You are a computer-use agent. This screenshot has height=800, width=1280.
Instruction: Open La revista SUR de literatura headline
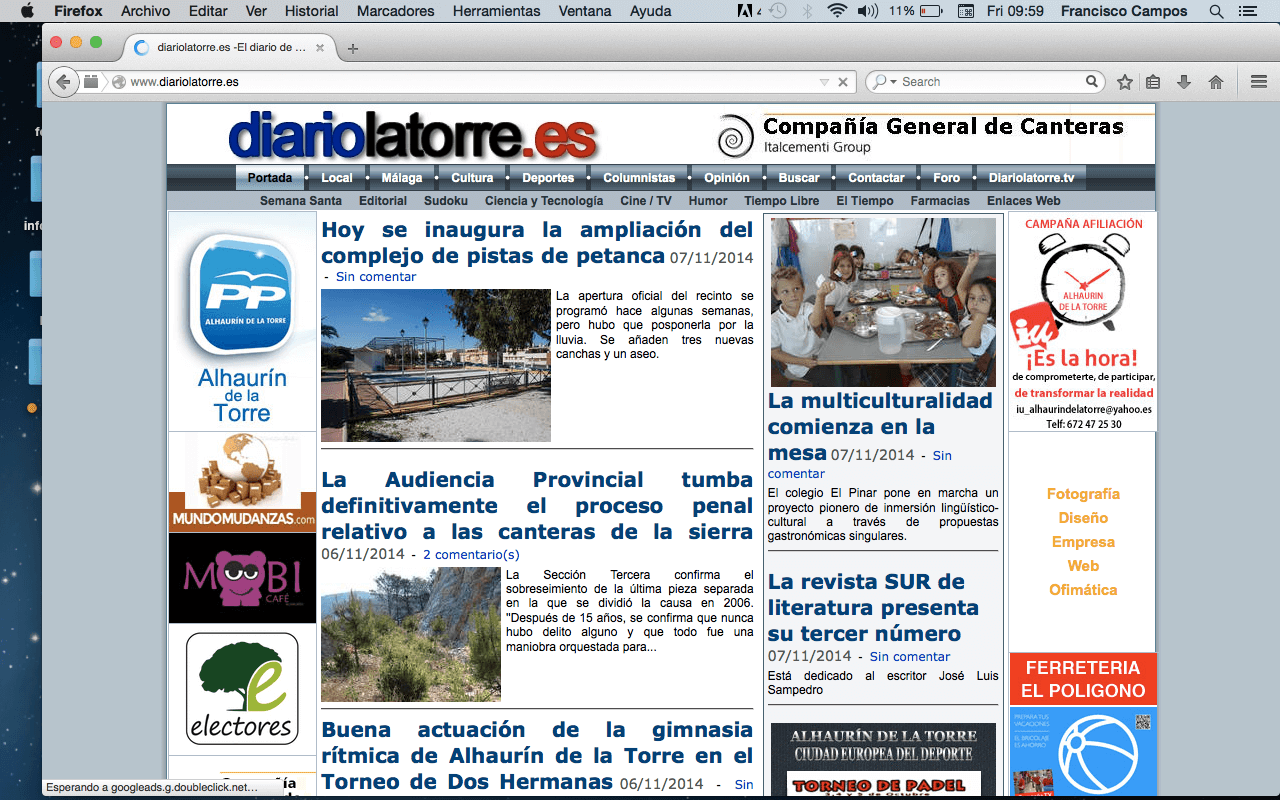click(873, 607)
